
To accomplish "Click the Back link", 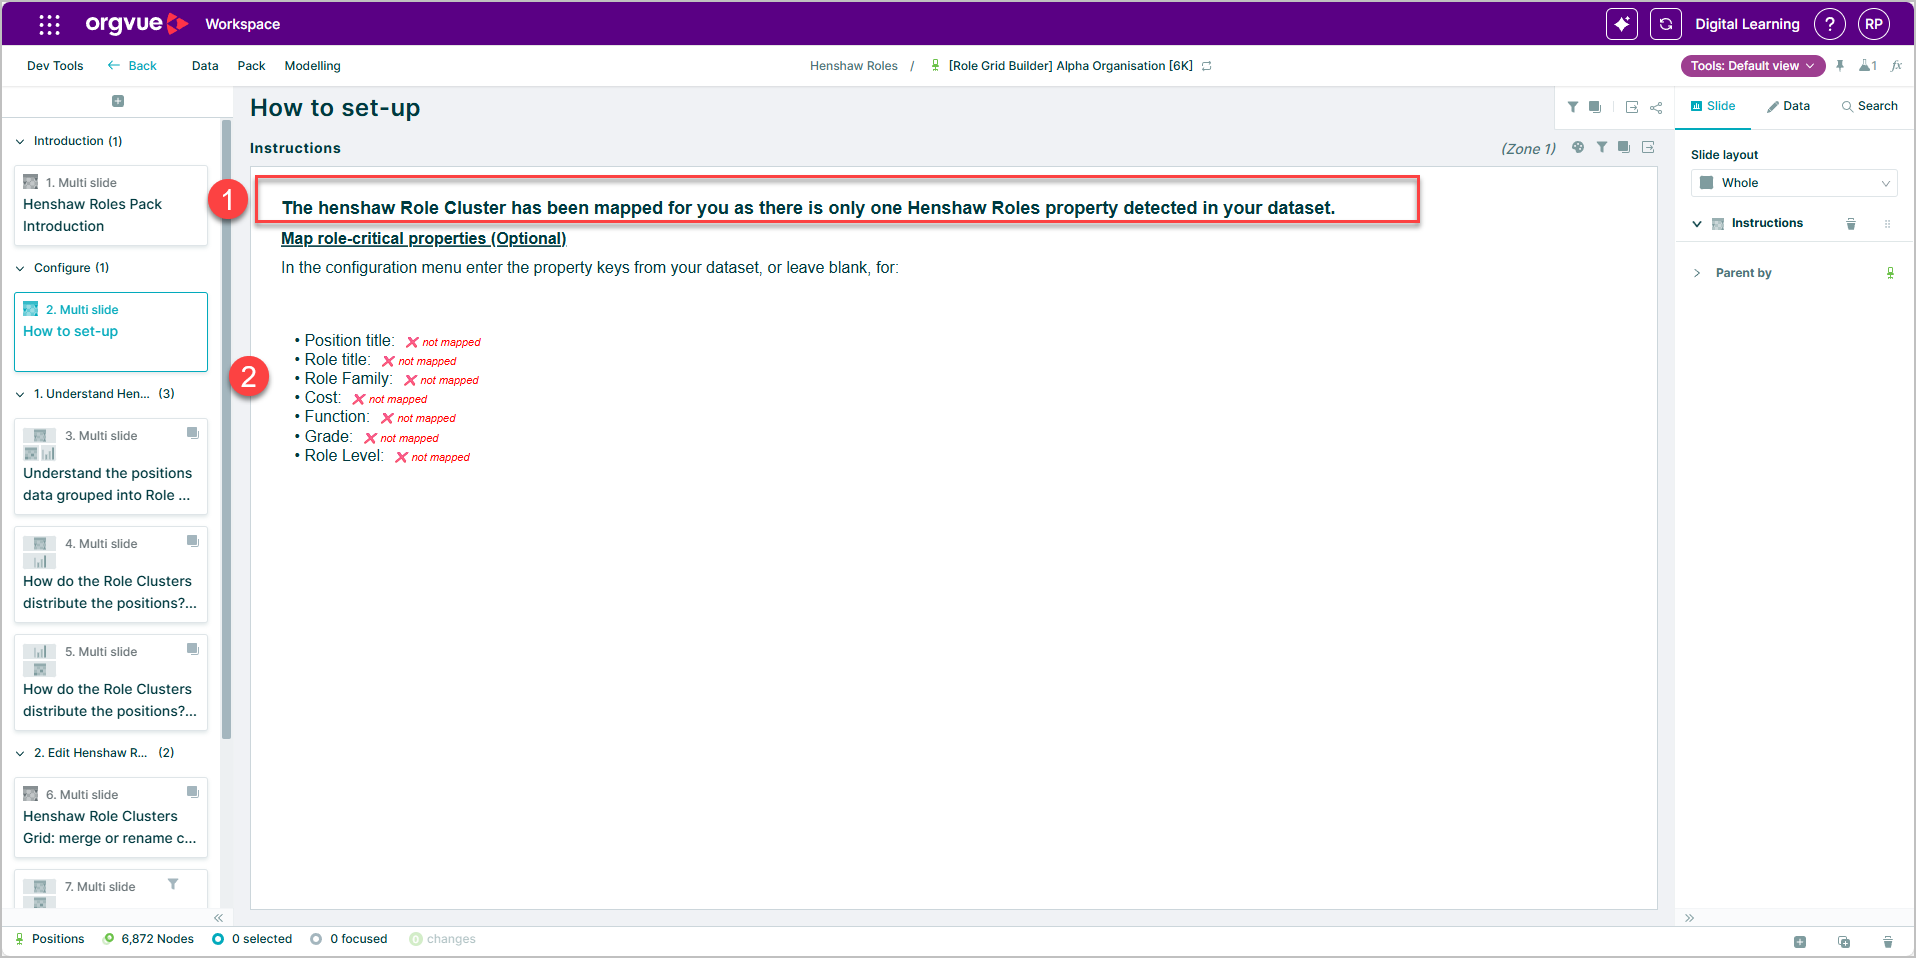I will click(x=132, y=66).
